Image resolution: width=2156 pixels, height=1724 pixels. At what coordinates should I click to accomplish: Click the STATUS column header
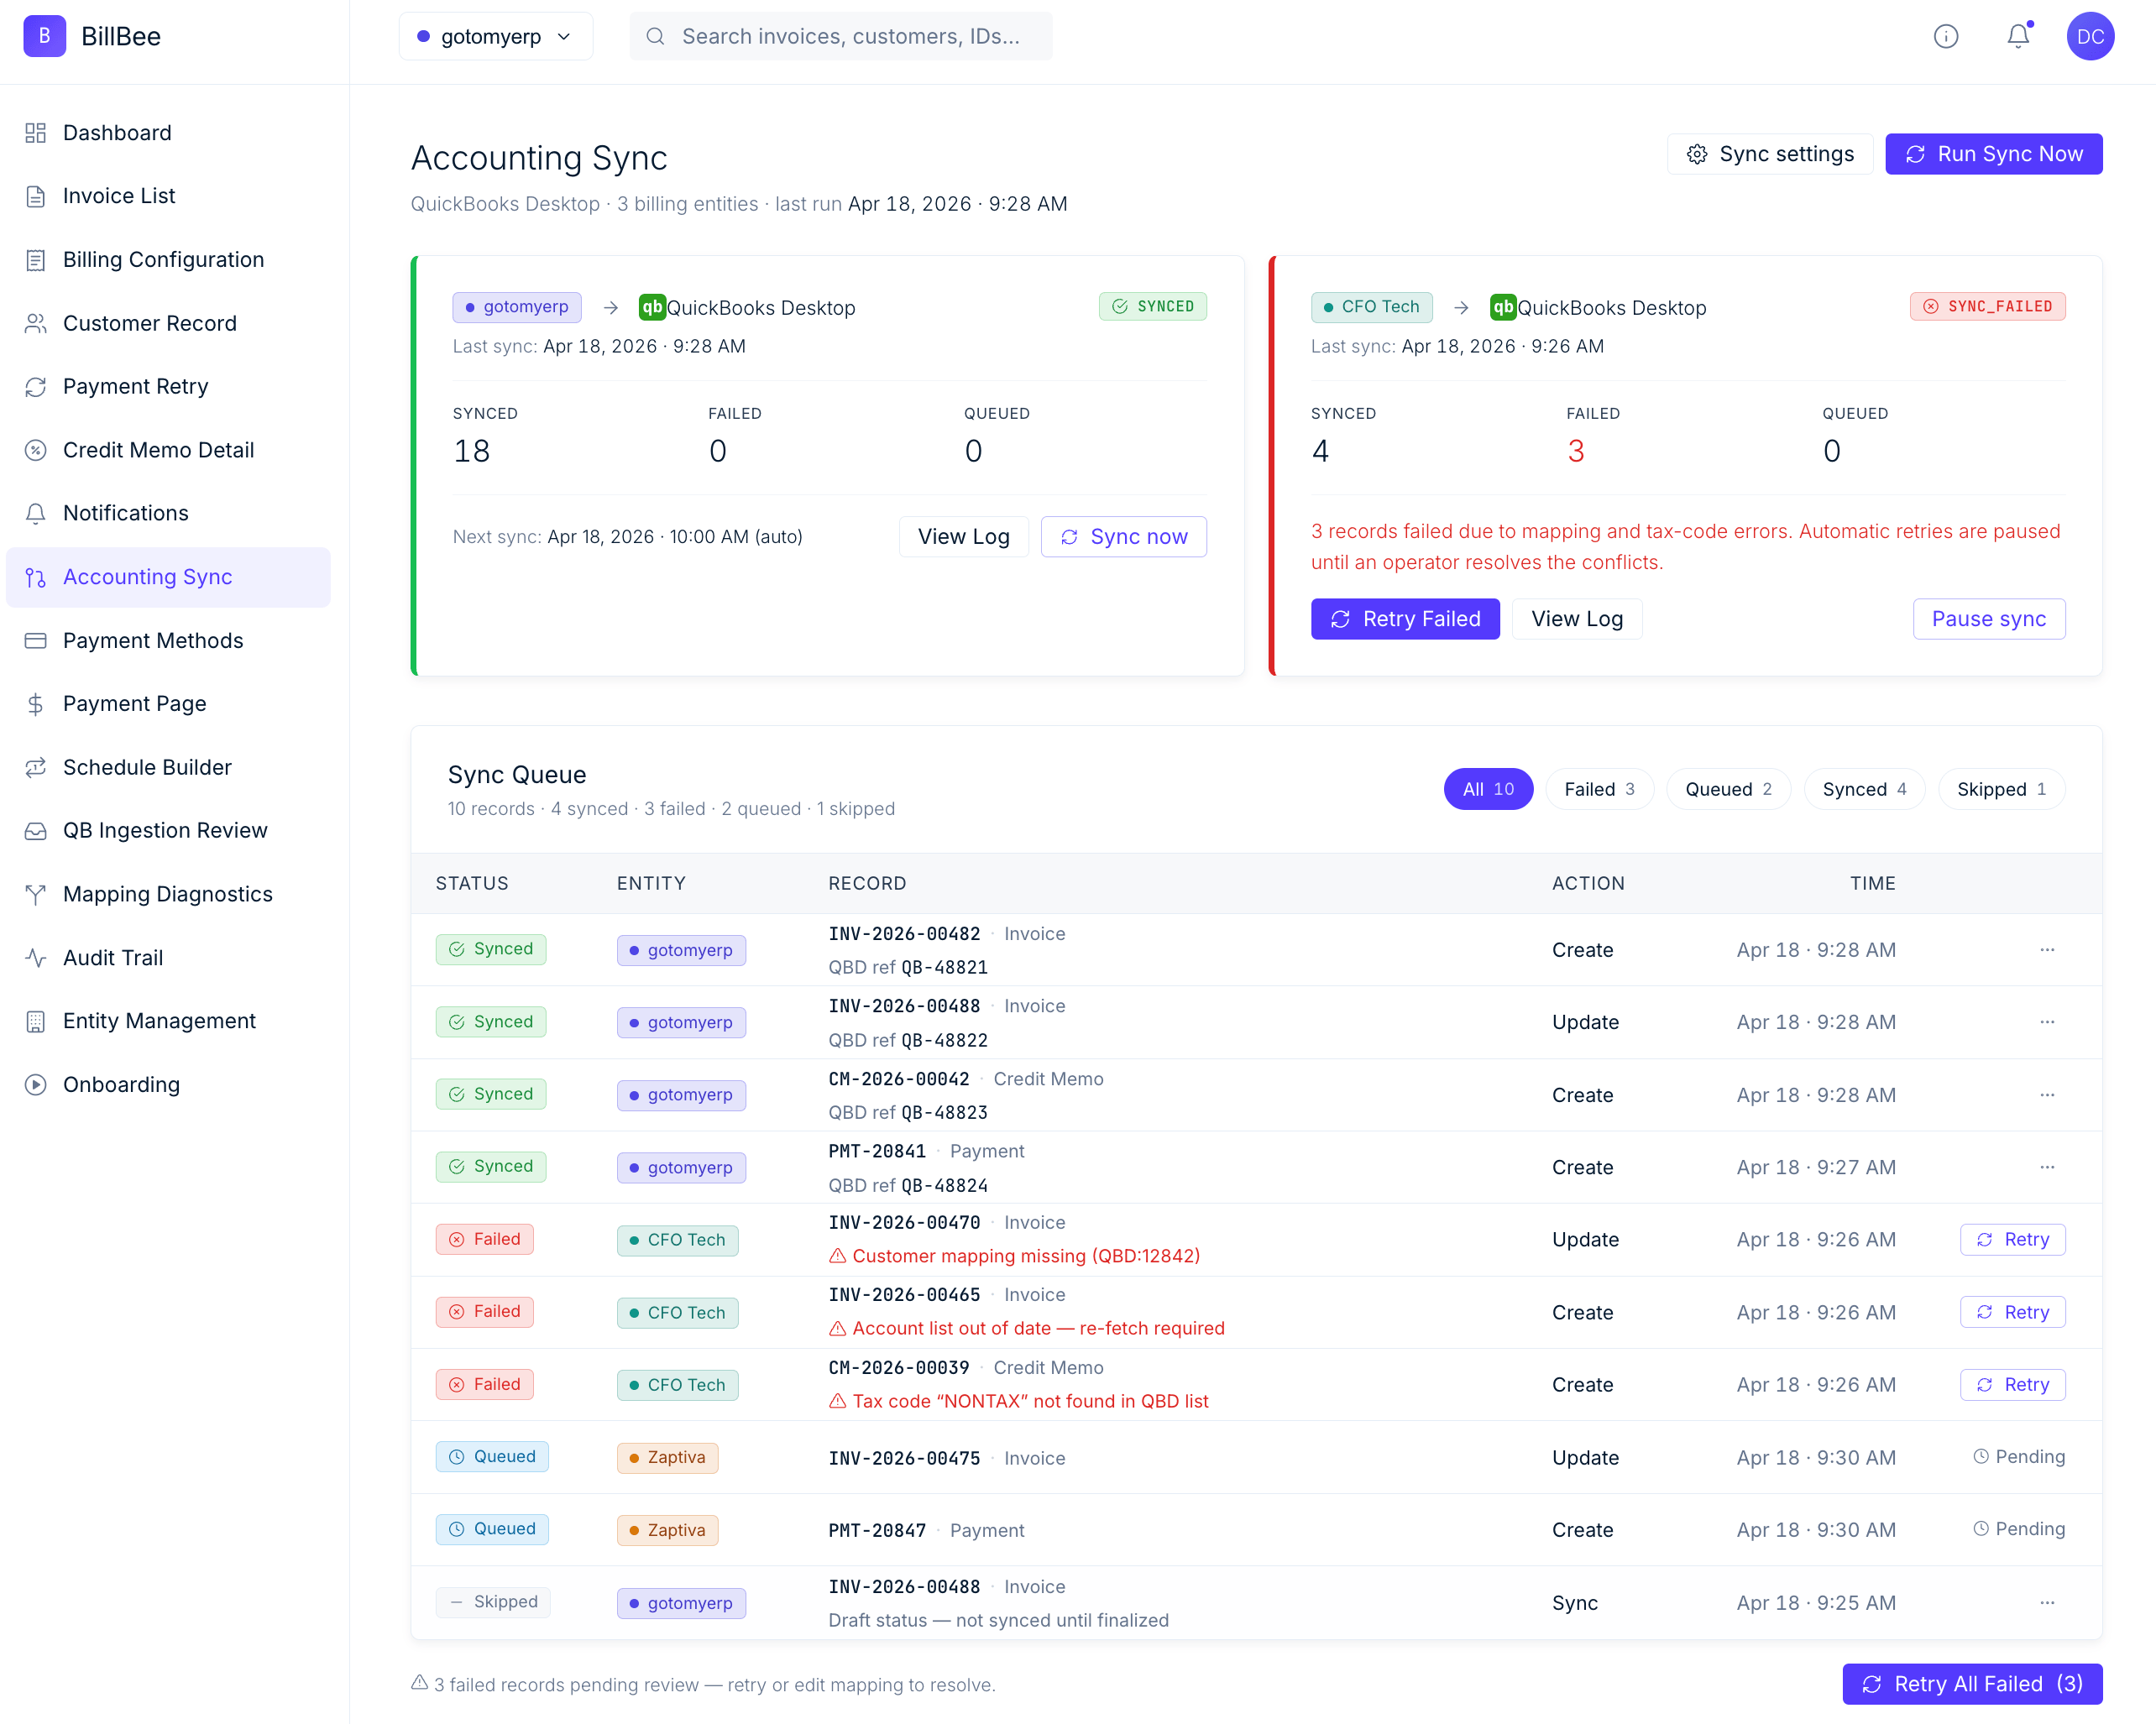tap(472, 884)
